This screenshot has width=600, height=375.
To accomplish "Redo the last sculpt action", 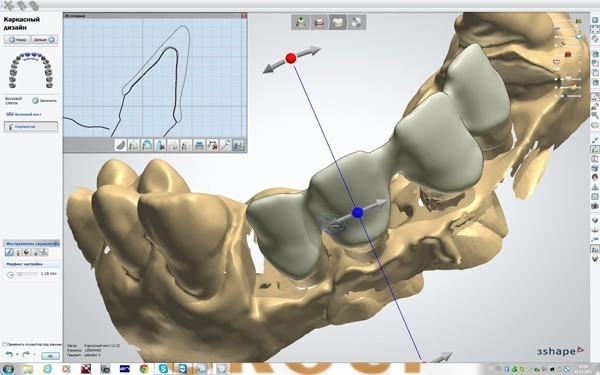I will (x=26, y=355).
